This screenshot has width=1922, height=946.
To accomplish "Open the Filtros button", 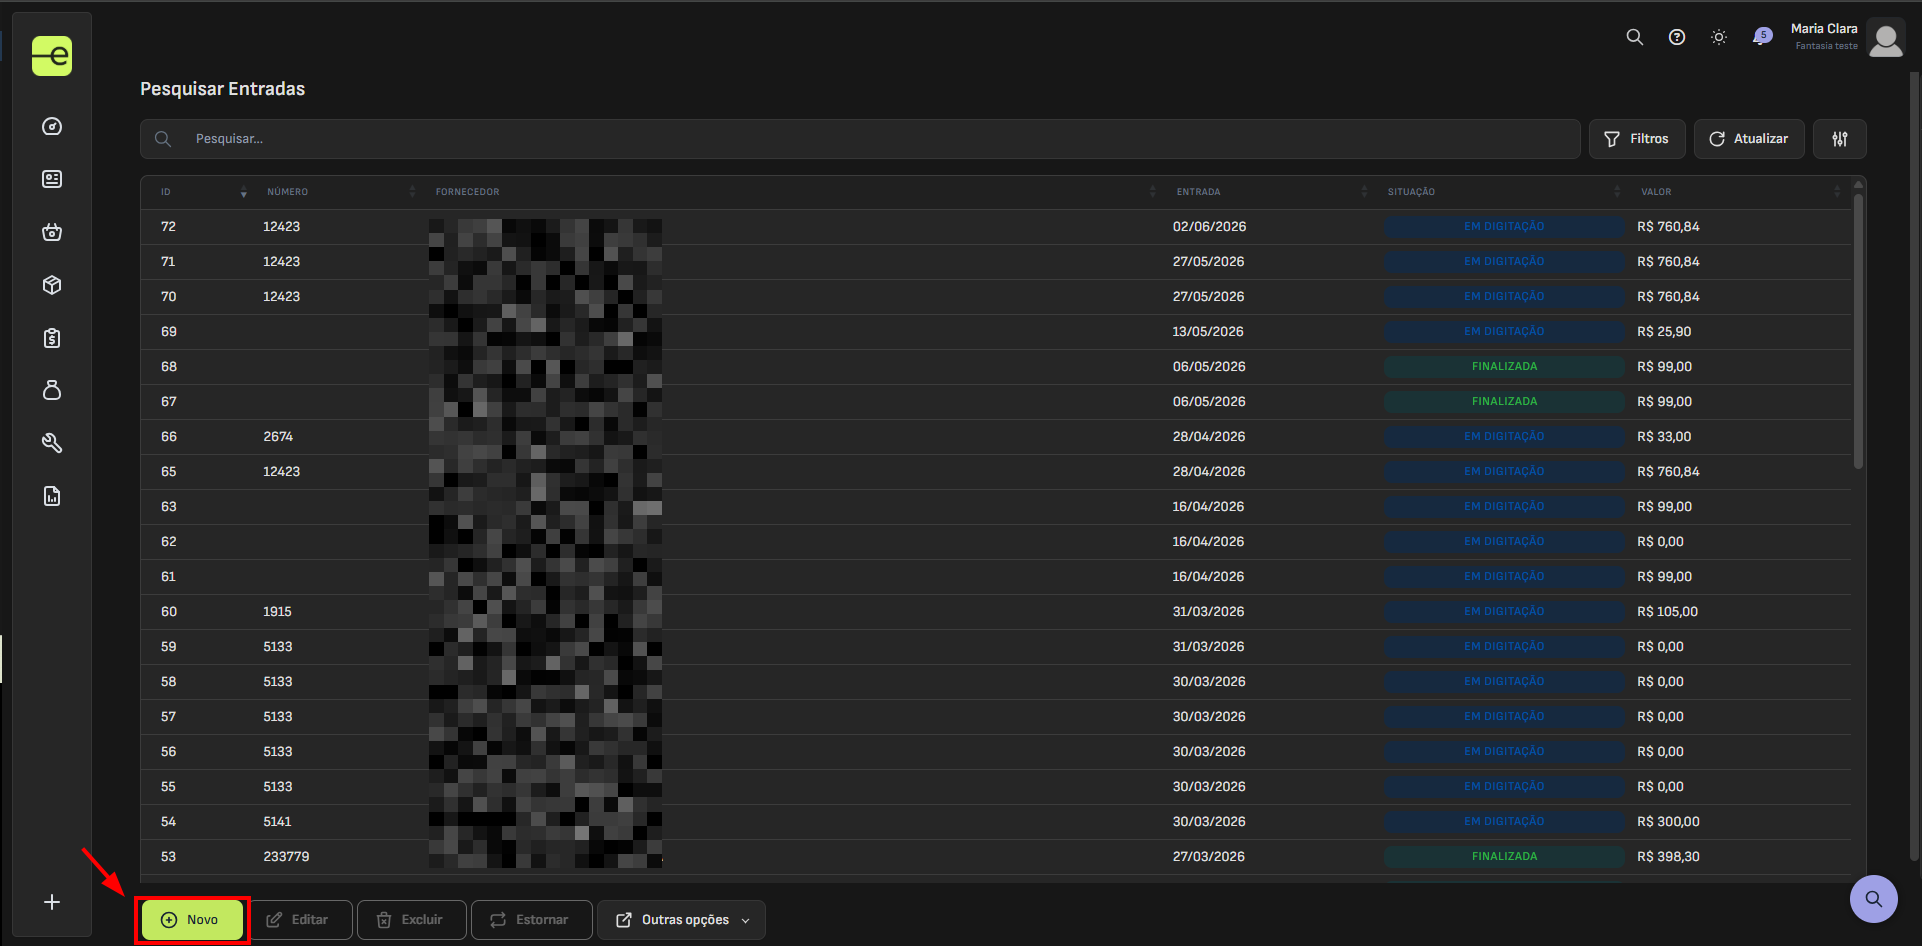I will 1637,139.
